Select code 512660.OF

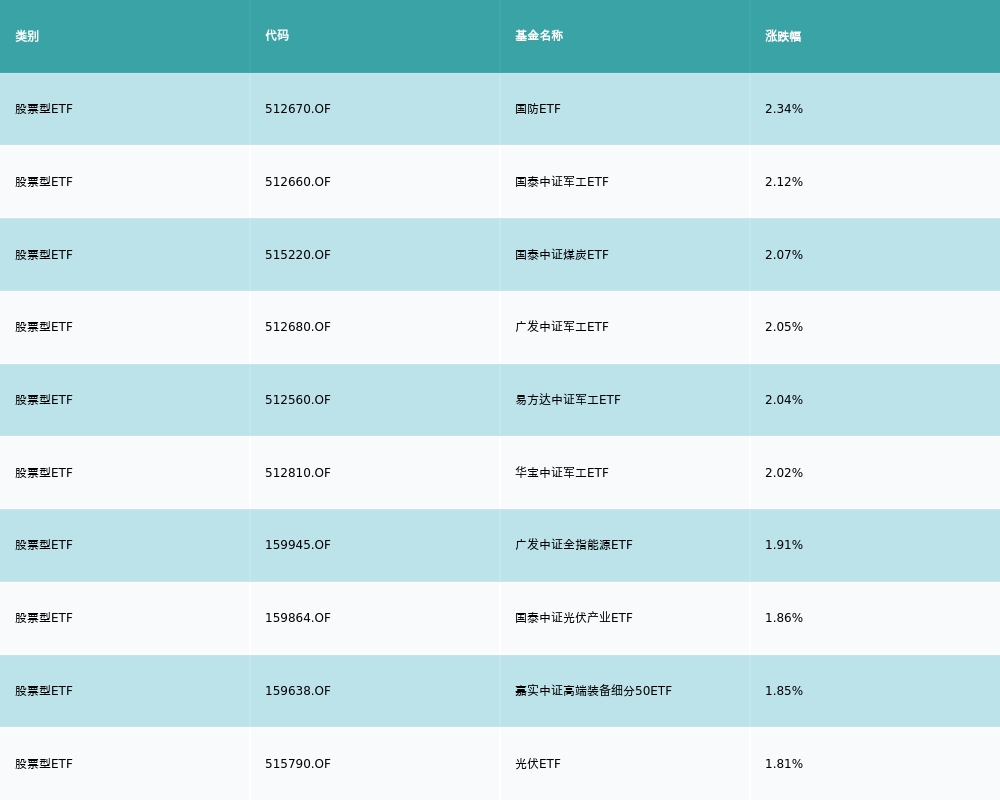click(x=298, y=182)
